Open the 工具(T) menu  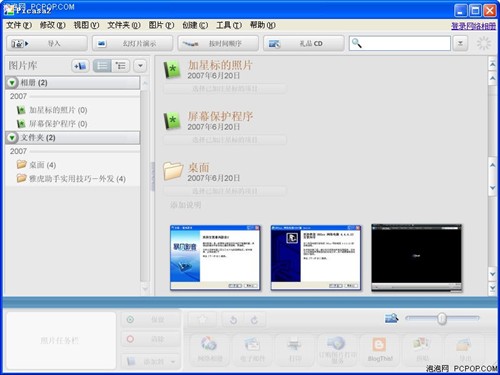click(x=229, y=25)
